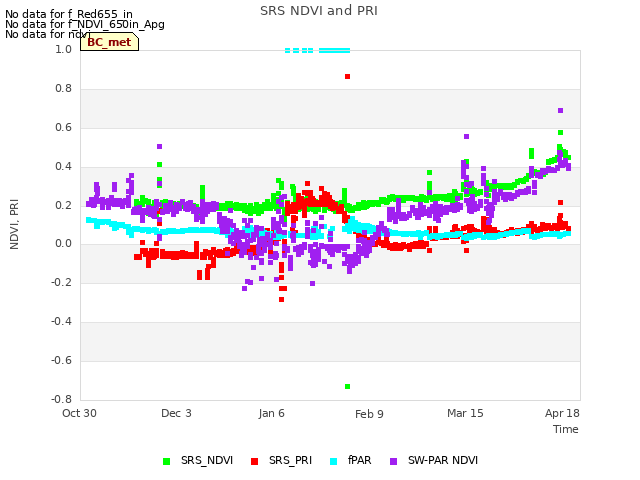The image size is (640, 480).
Task: Click the 0.8 y-axis tick label
Action: point(64,88)
